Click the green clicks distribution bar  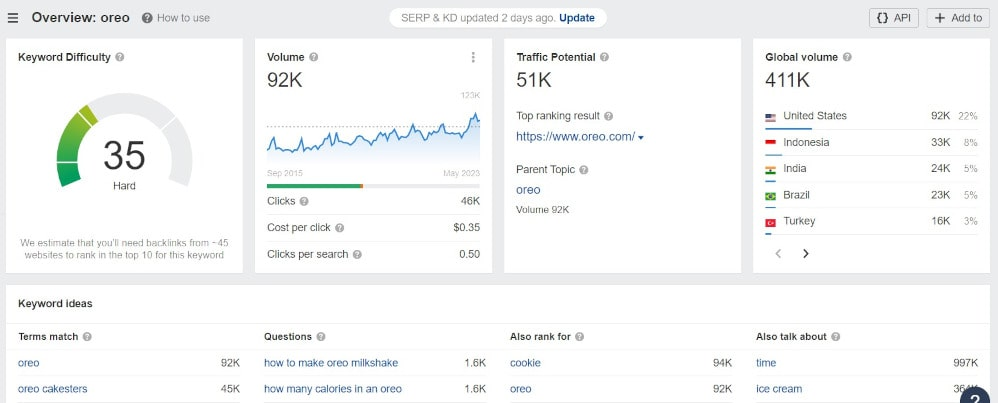pos(314,186)
